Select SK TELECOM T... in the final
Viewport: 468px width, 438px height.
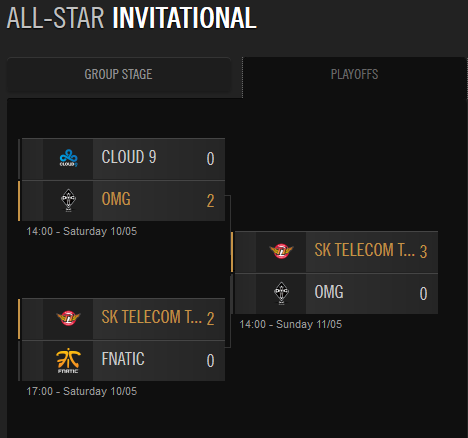point(365,250)
